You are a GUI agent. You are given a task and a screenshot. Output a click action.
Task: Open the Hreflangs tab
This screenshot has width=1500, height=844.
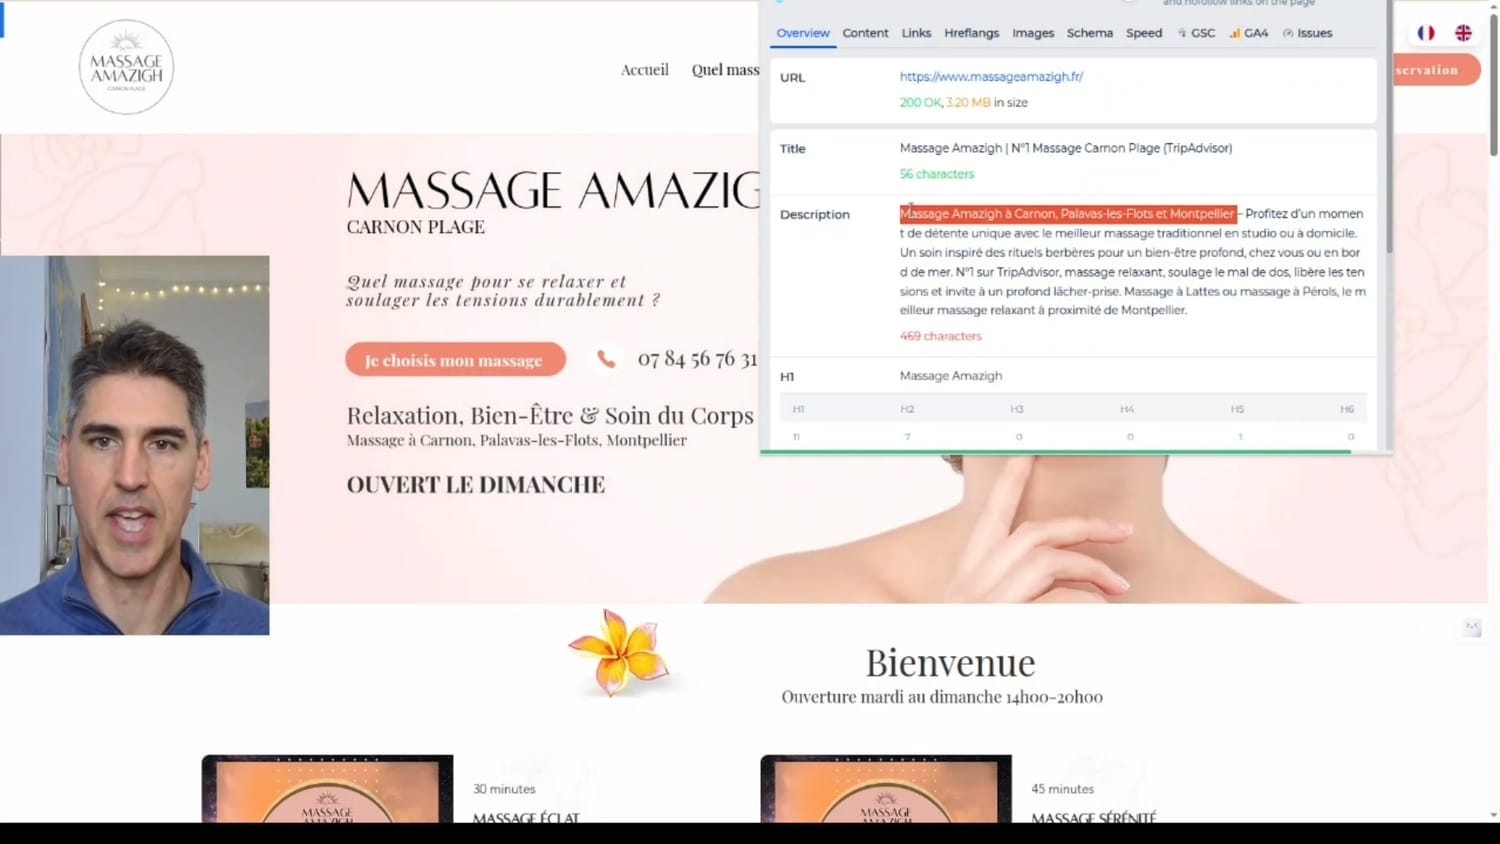tap(971, 33)
